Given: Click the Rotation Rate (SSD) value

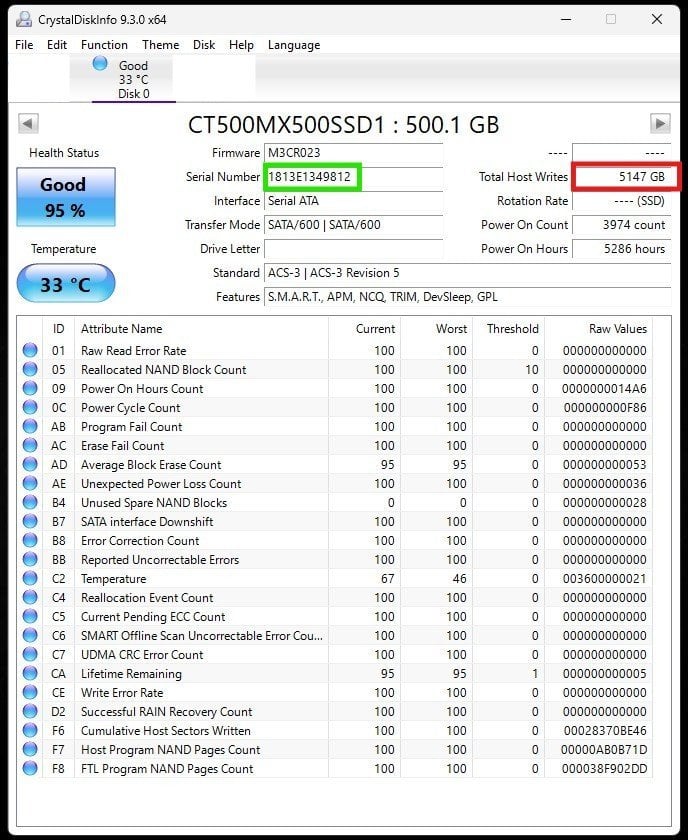Looking at the screenshot, I should coord(622,201).
